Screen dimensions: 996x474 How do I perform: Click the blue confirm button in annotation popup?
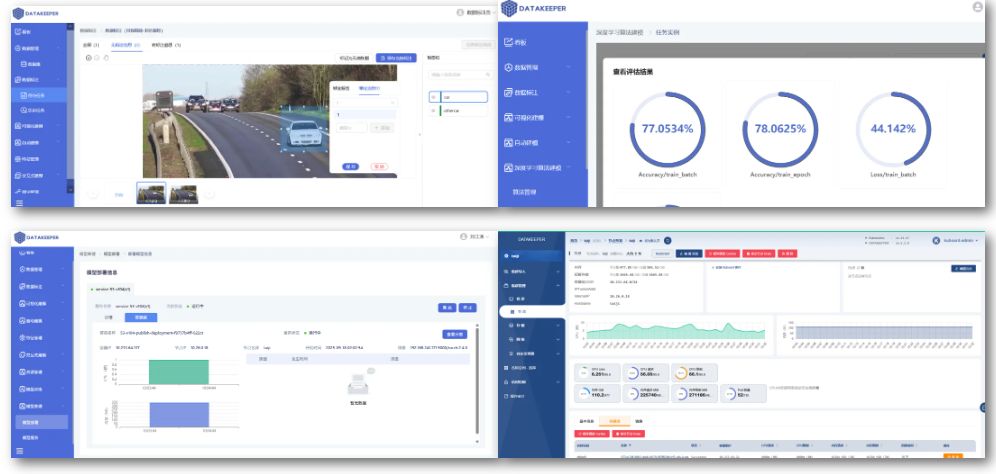point(350,166)
